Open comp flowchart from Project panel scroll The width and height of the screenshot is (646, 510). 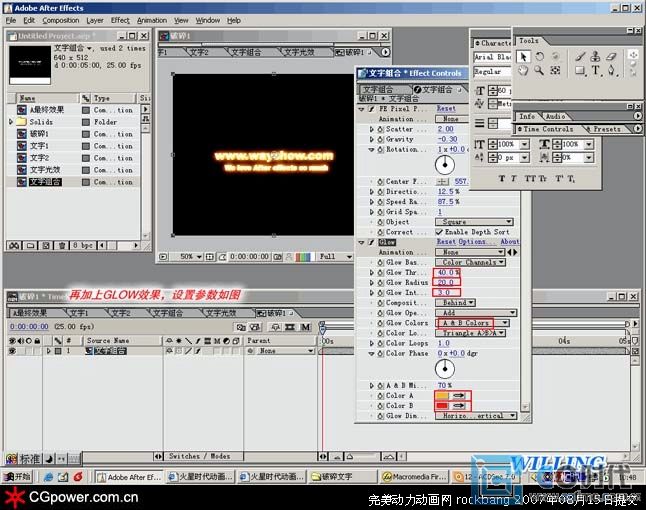(145, 119)
